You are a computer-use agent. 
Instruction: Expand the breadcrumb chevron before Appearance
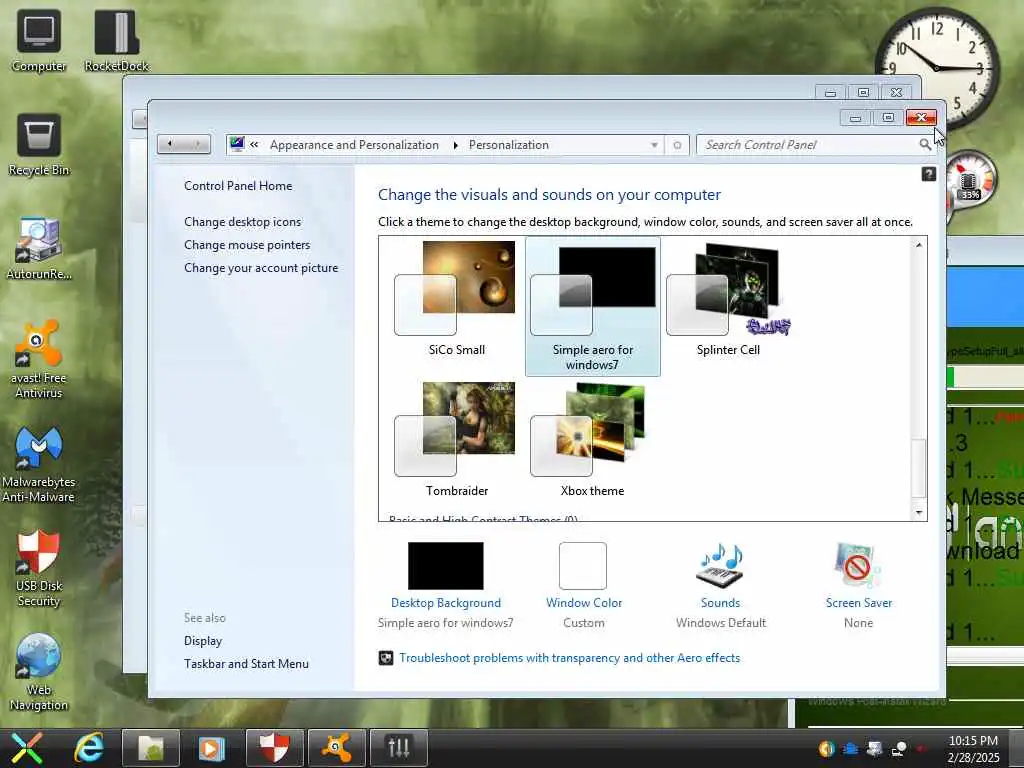coord(254,145)
